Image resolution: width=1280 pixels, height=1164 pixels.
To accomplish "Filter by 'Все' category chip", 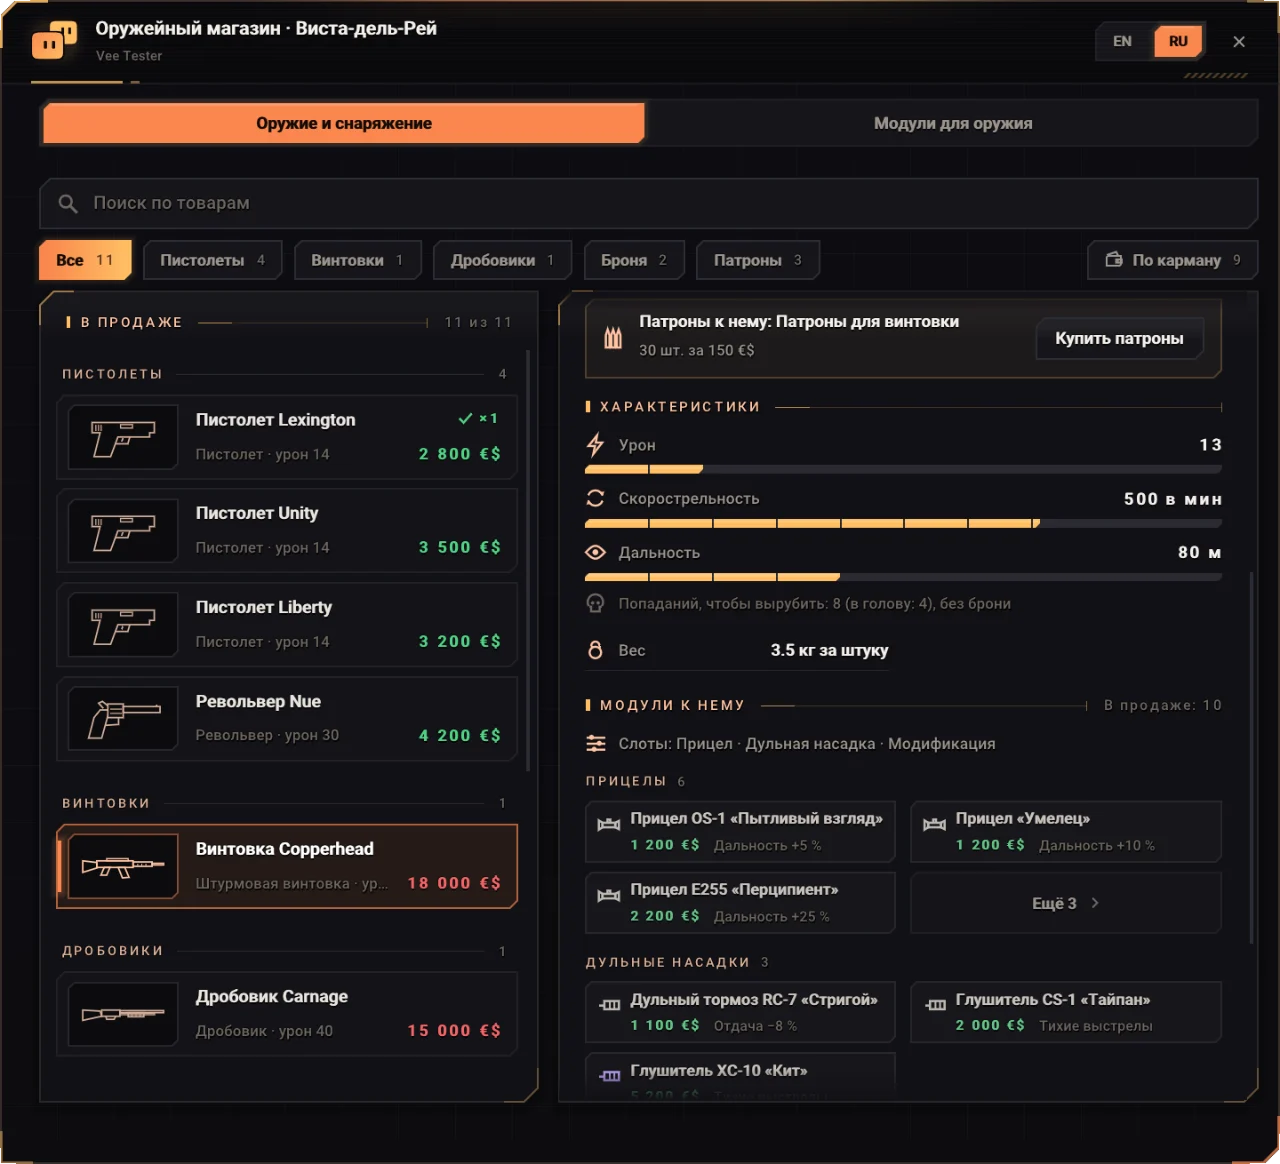I will pos(85,260).
